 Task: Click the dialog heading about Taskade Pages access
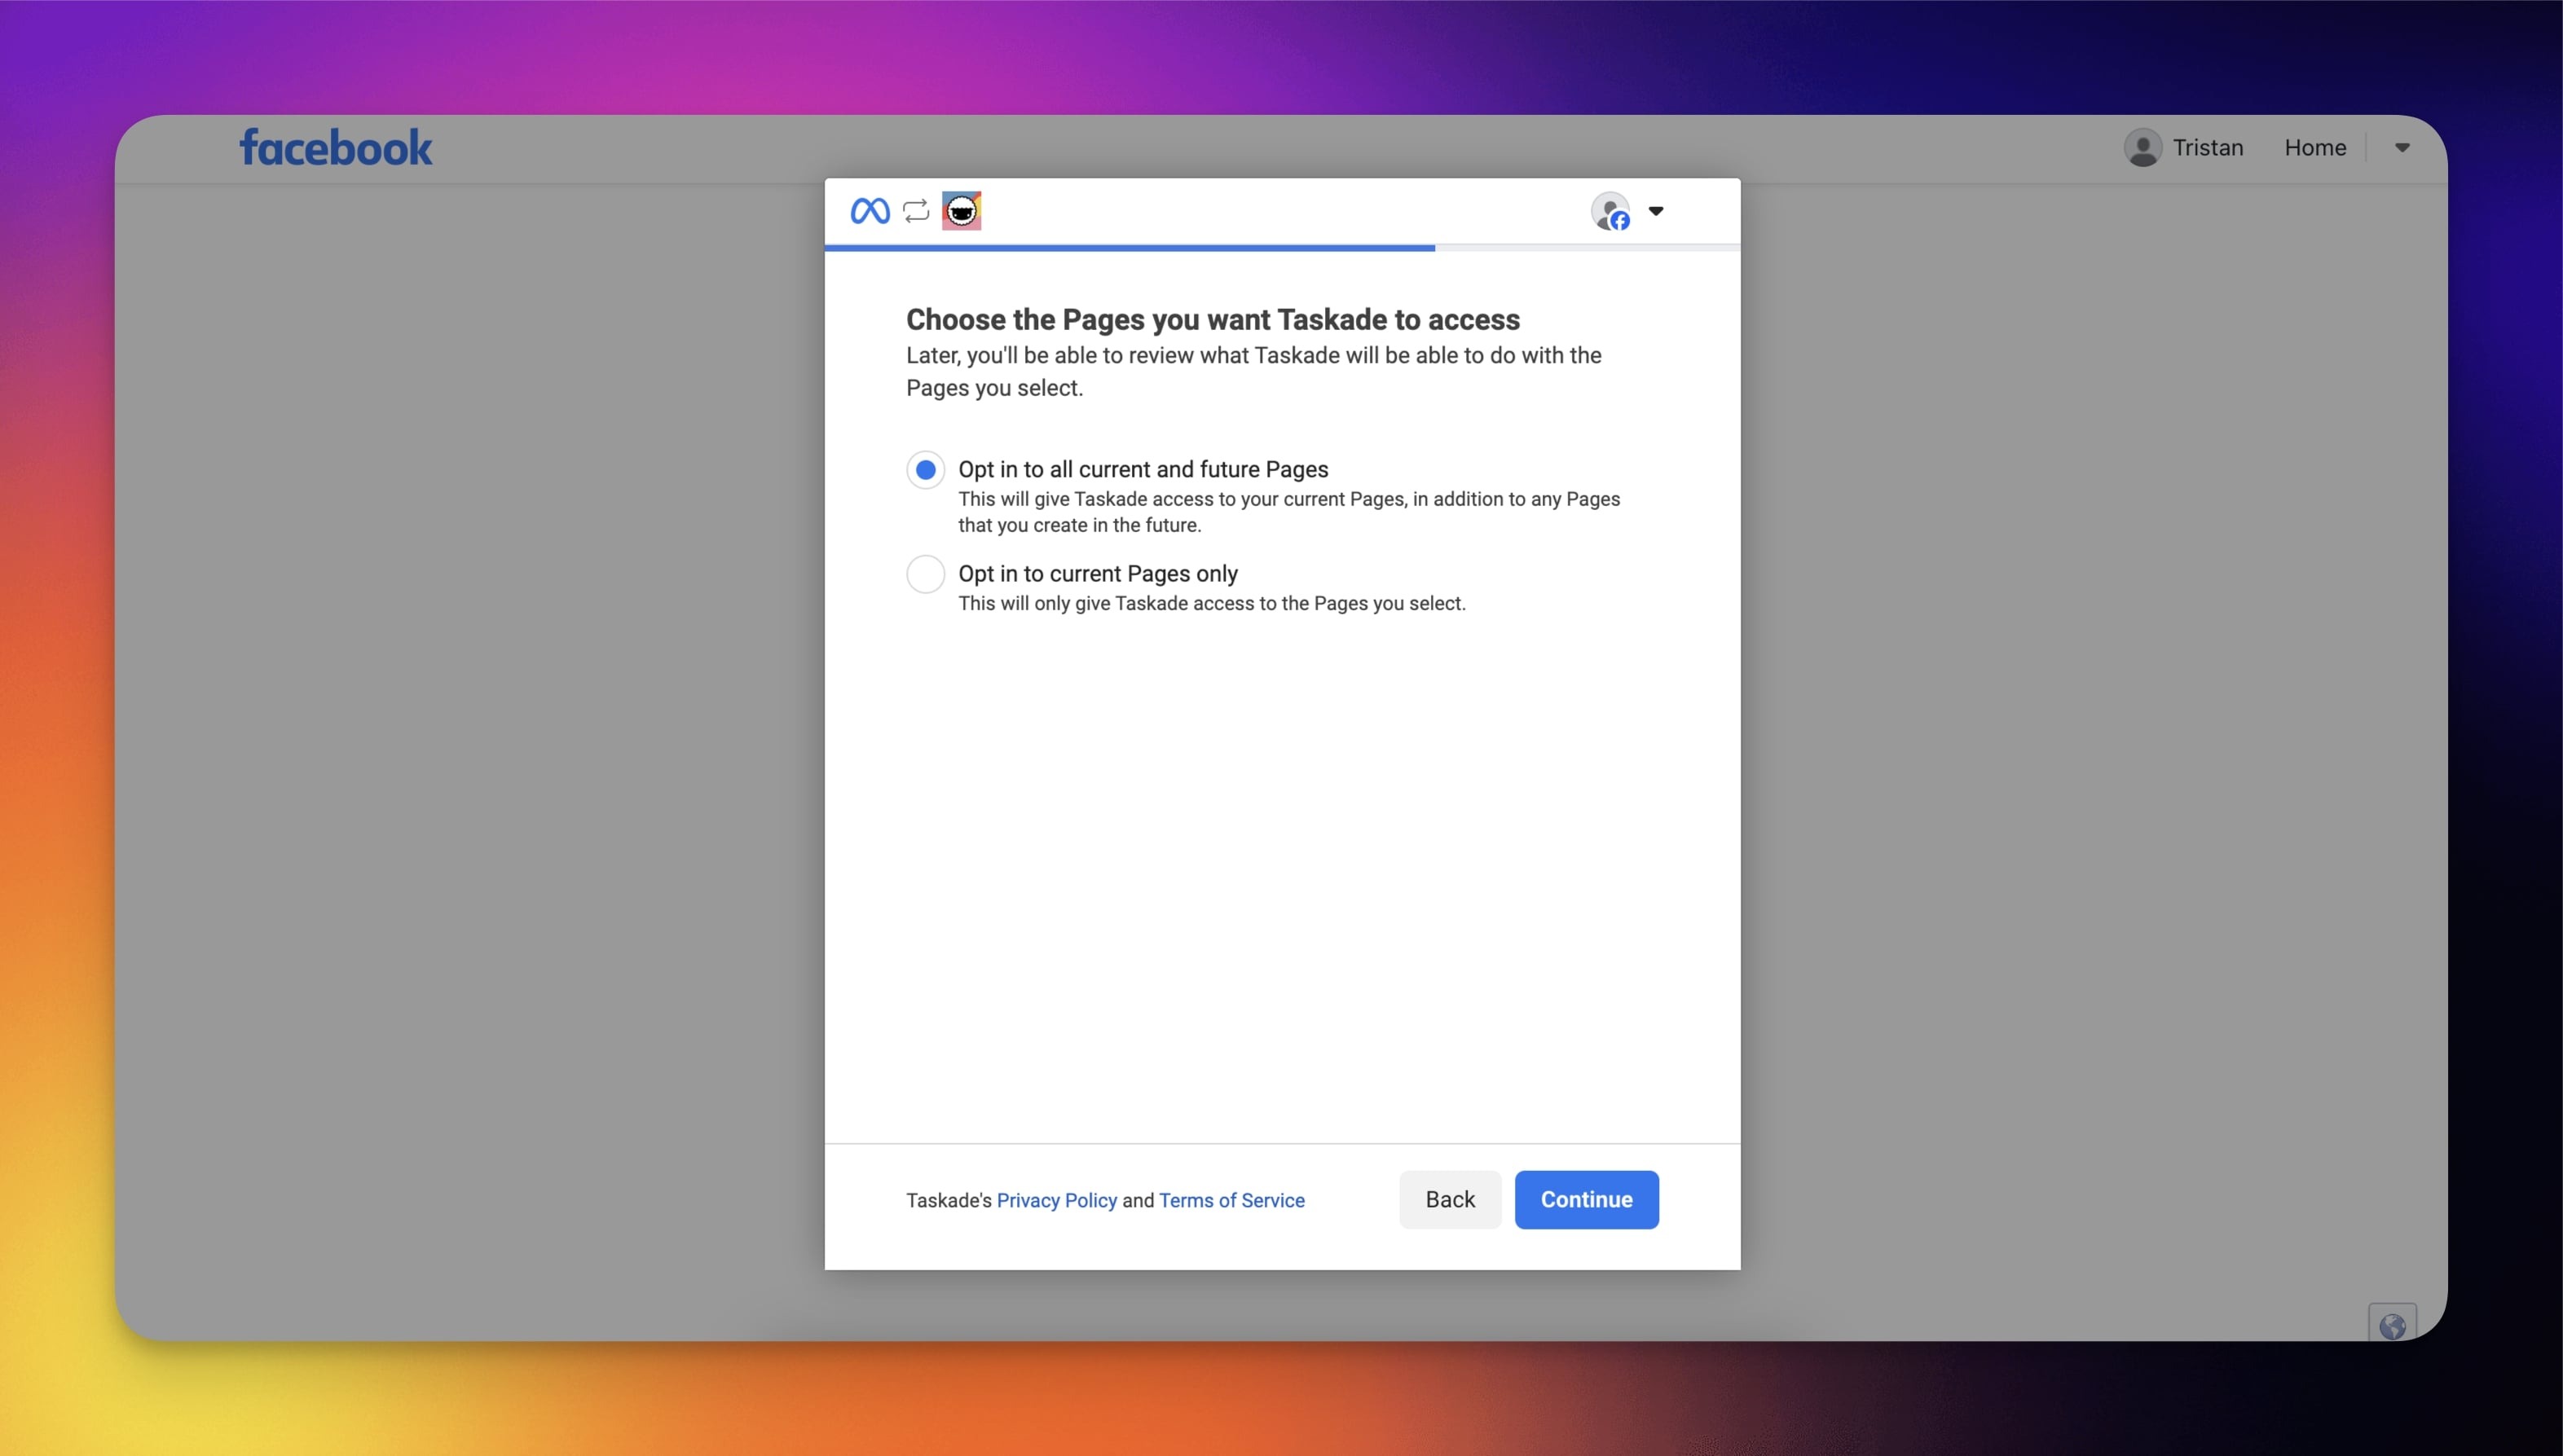pos(1212,320)
